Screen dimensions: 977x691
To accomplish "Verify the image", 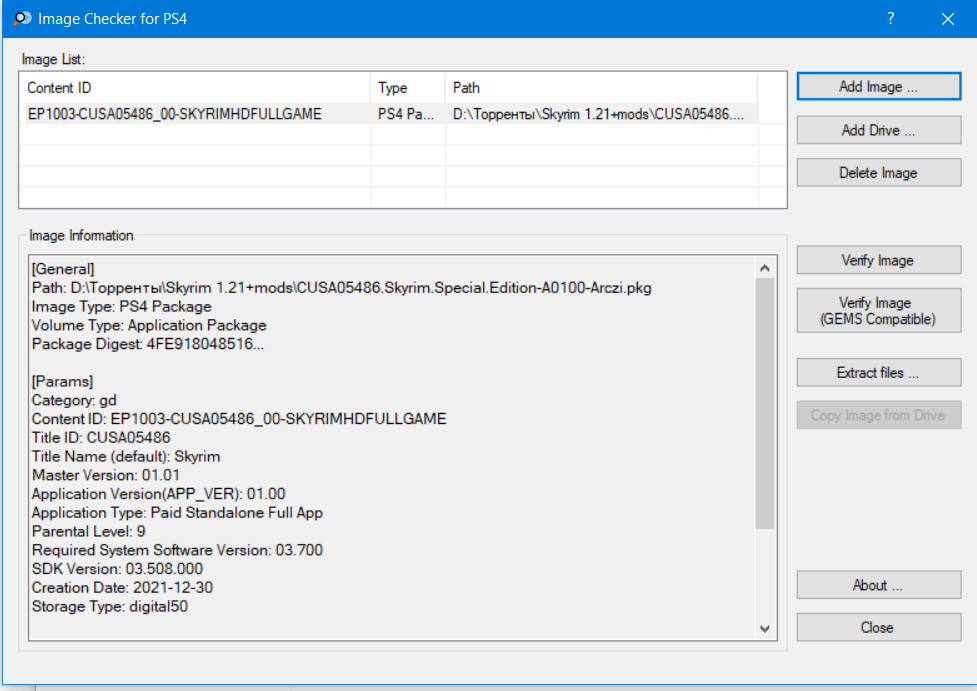I will (879, 260).
